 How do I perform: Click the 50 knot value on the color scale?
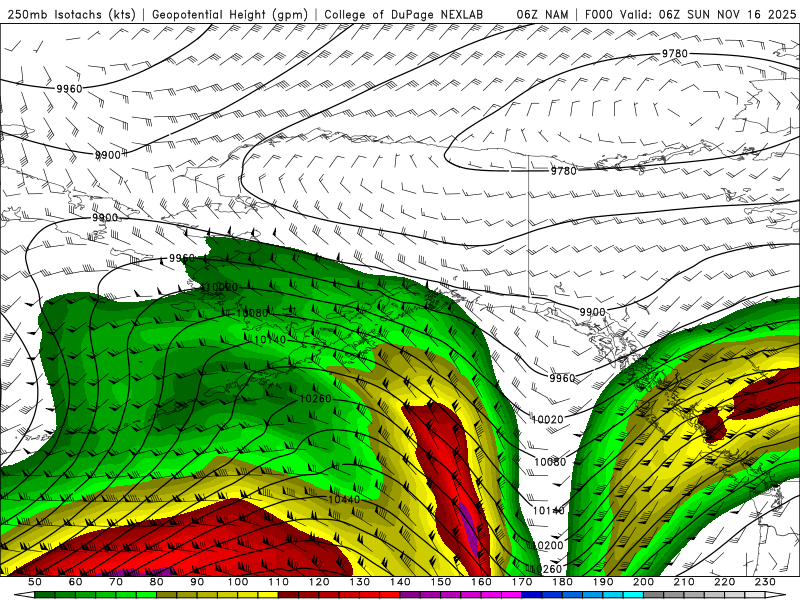click(35, 582)
